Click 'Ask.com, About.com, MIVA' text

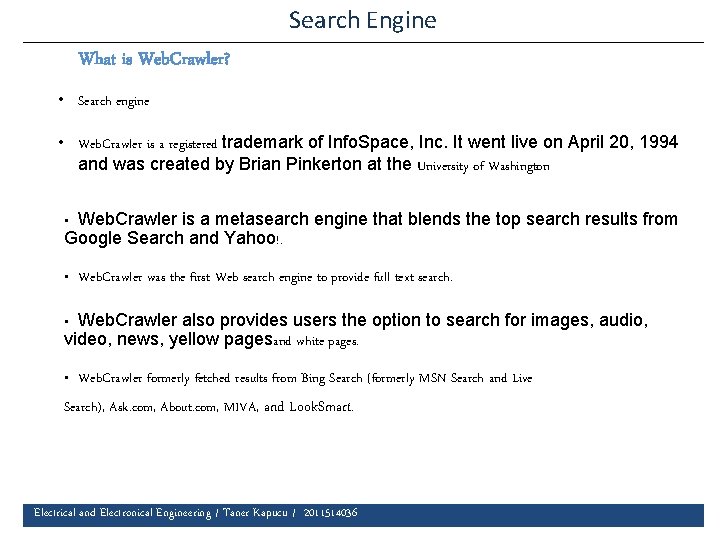[178, 407]
